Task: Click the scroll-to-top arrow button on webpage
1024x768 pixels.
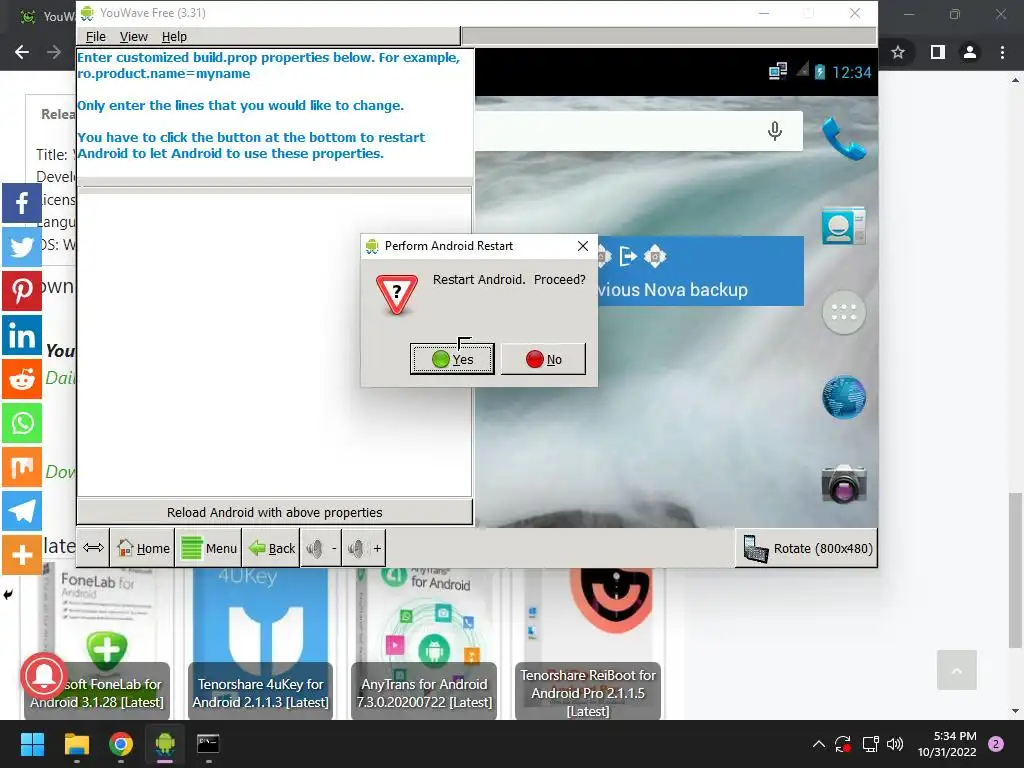Action: (957, 670)
